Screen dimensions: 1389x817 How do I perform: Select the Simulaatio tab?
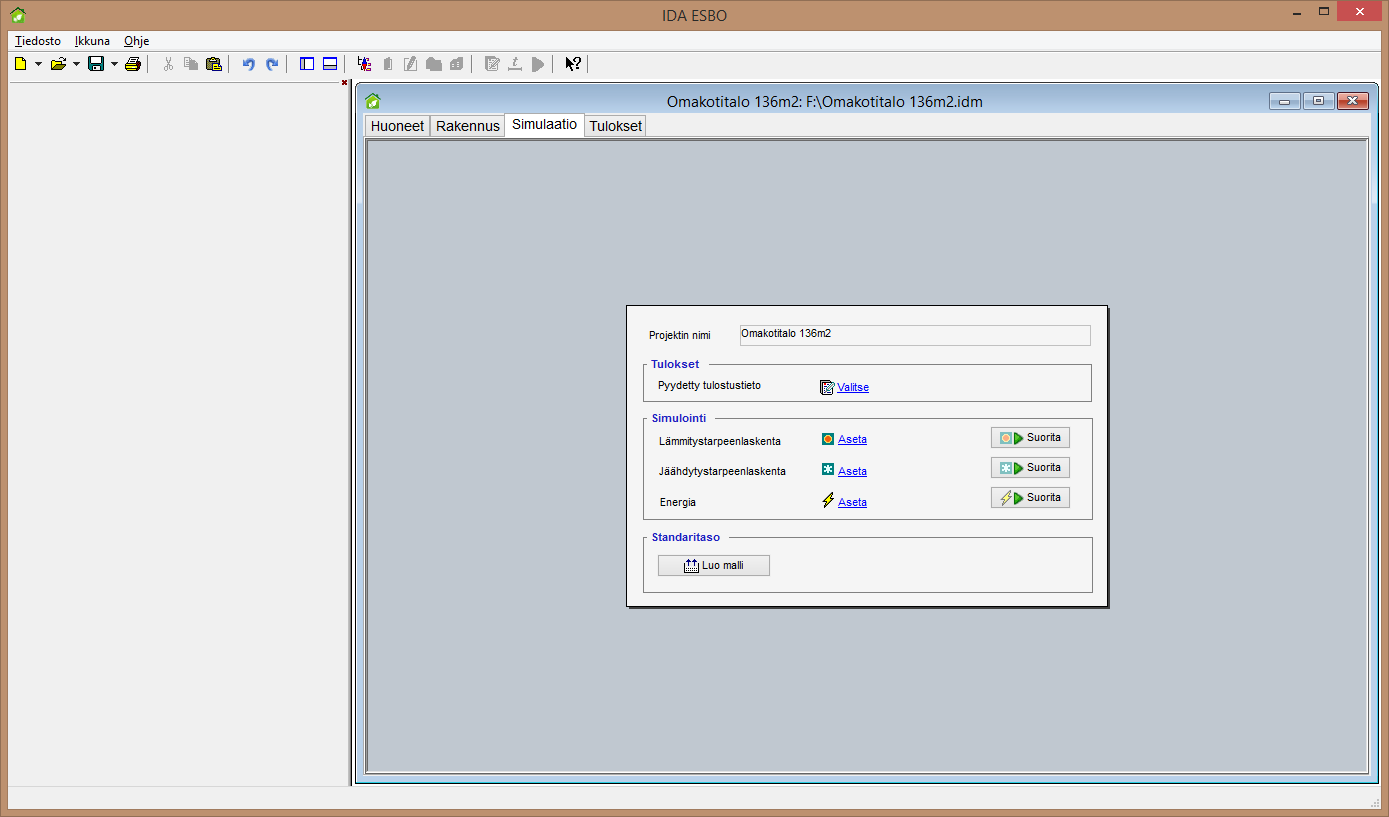[545, 125]
